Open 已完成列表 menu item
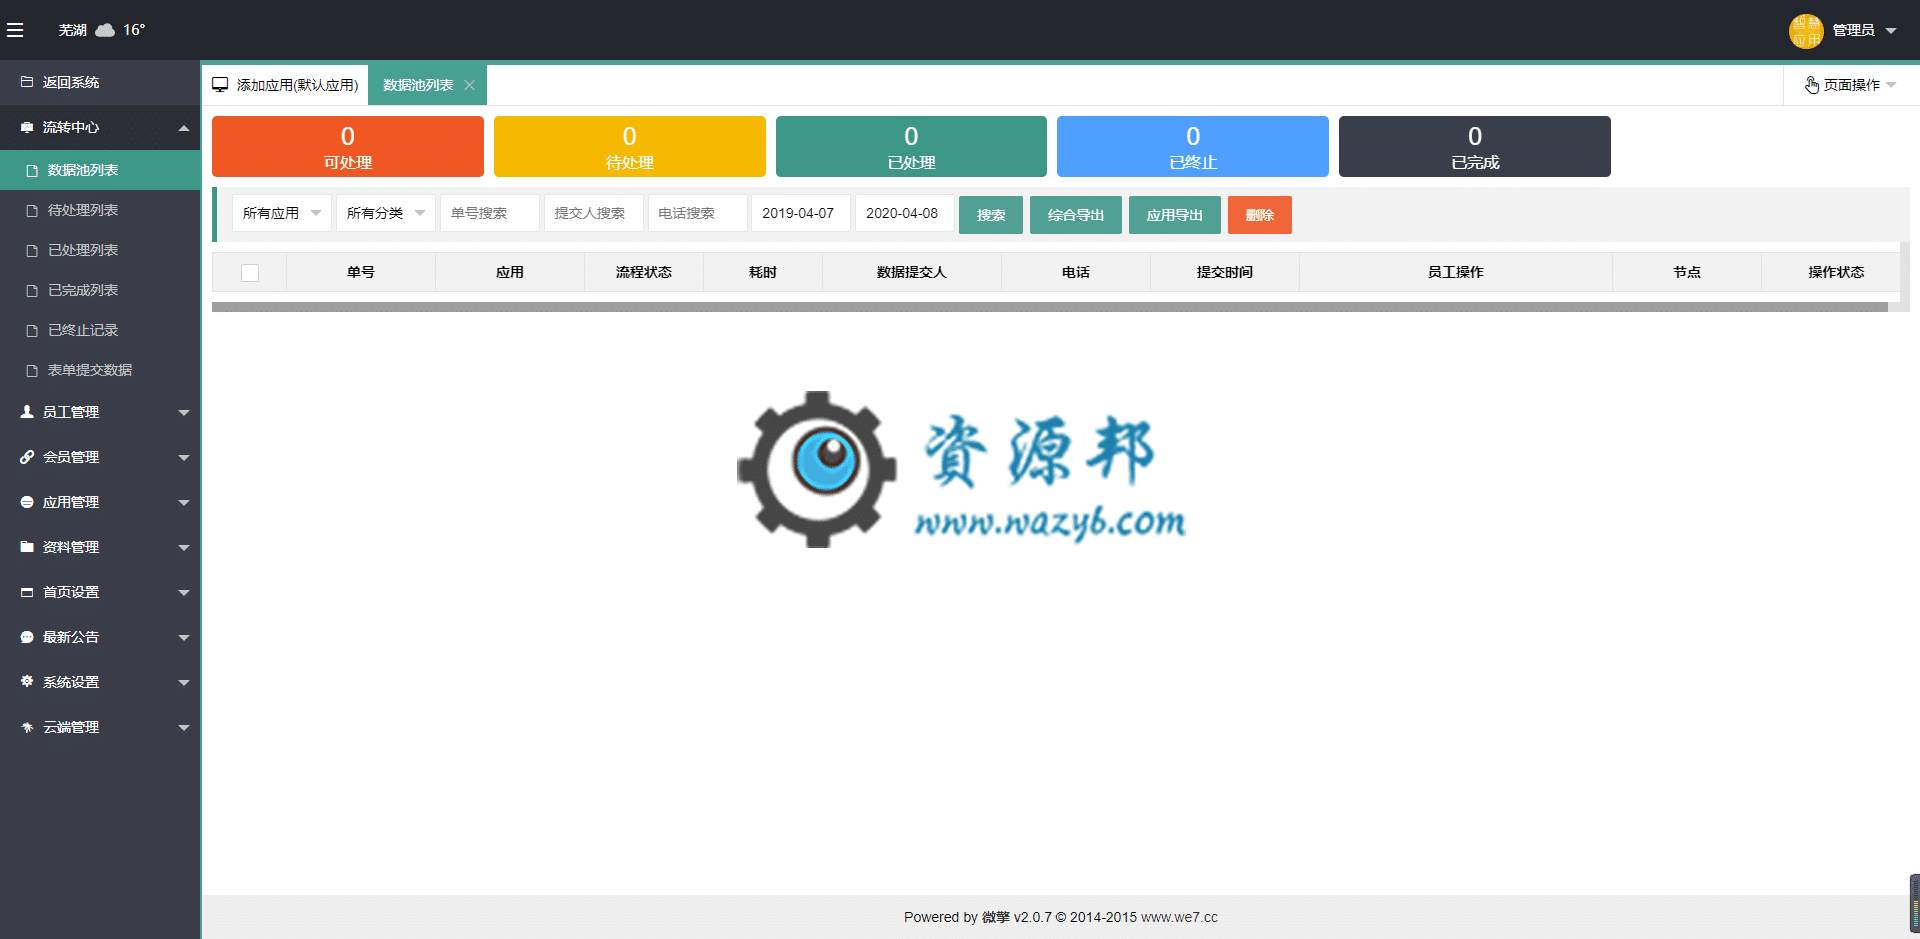 pos(100,290)
